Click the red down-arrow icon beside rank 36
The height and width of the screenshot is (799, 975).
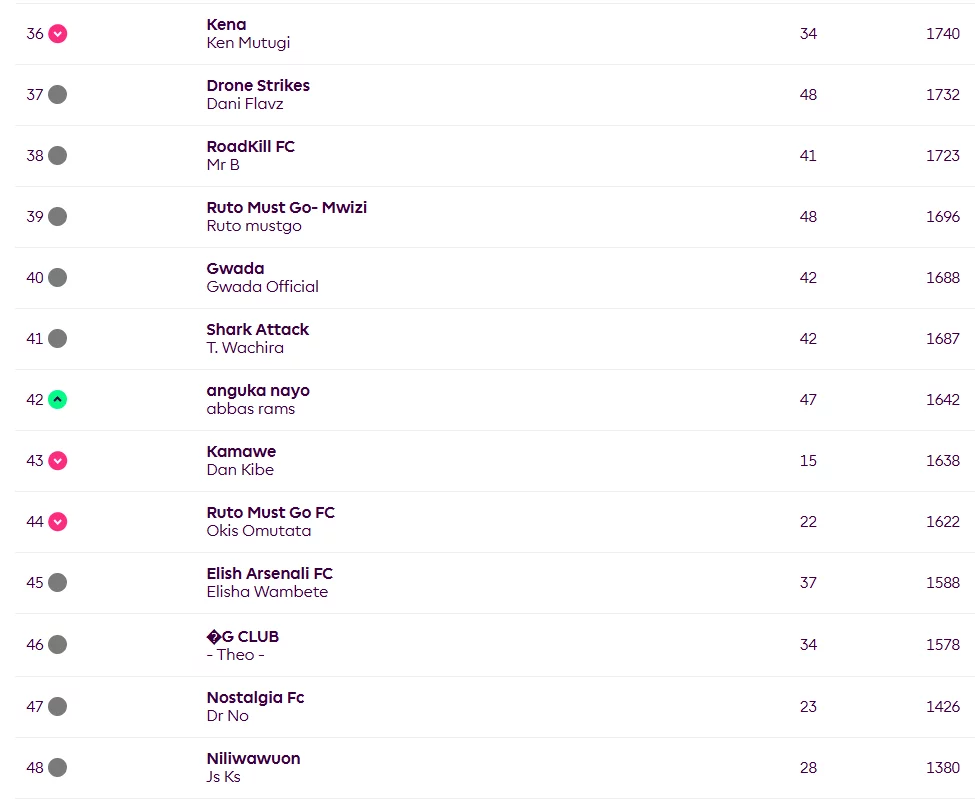tap(58, 34)
